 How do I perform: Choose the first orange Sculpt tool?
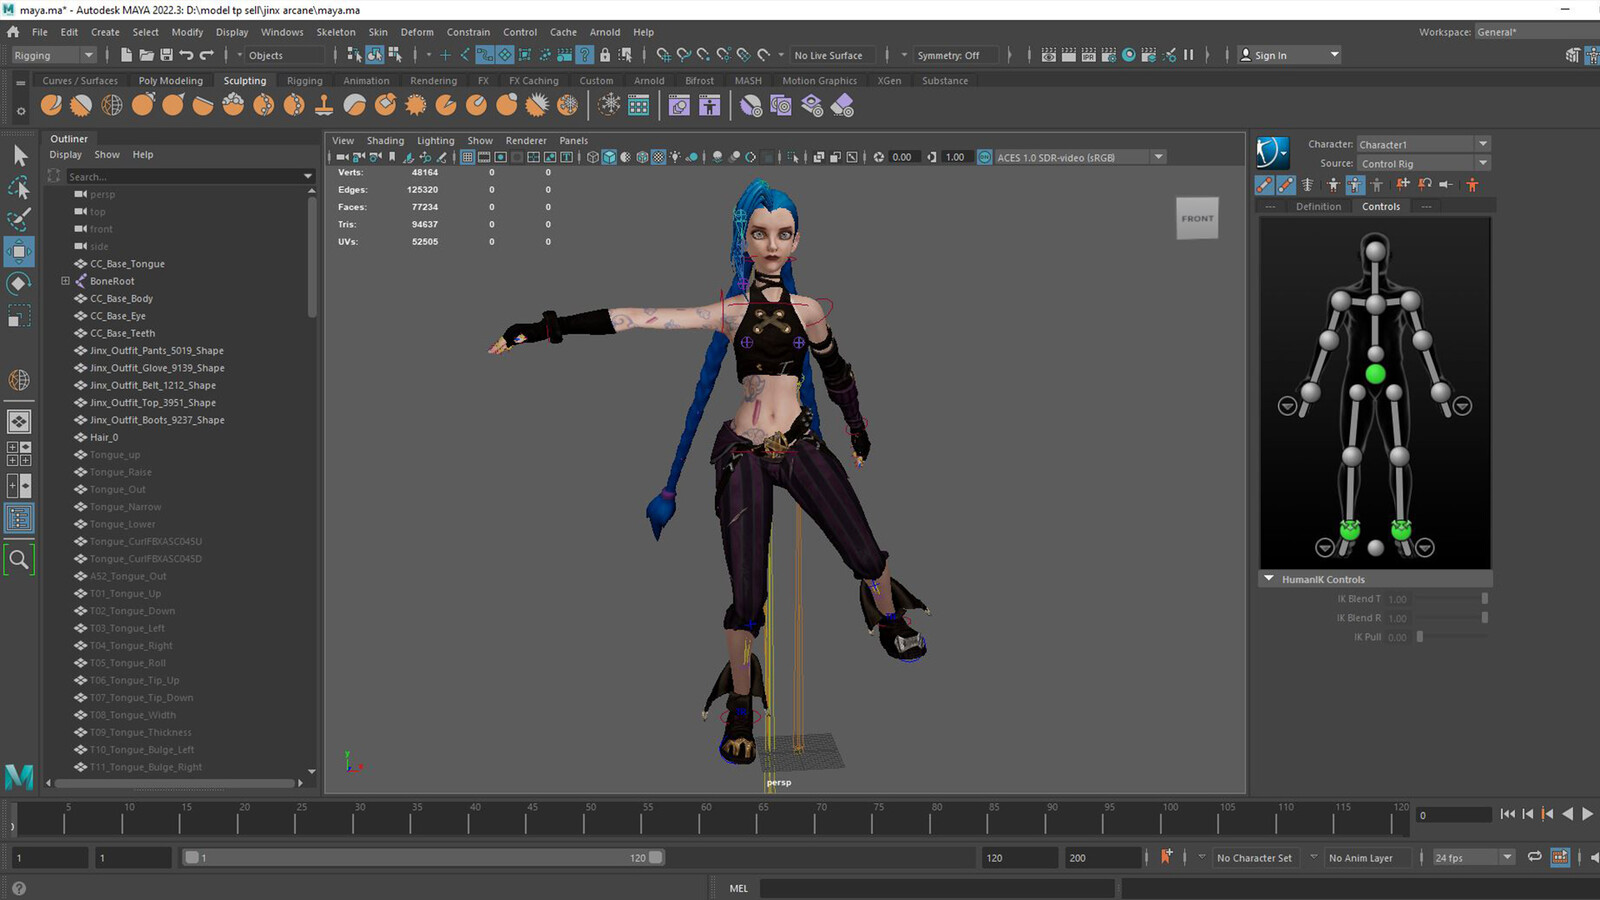coord(52,105)
